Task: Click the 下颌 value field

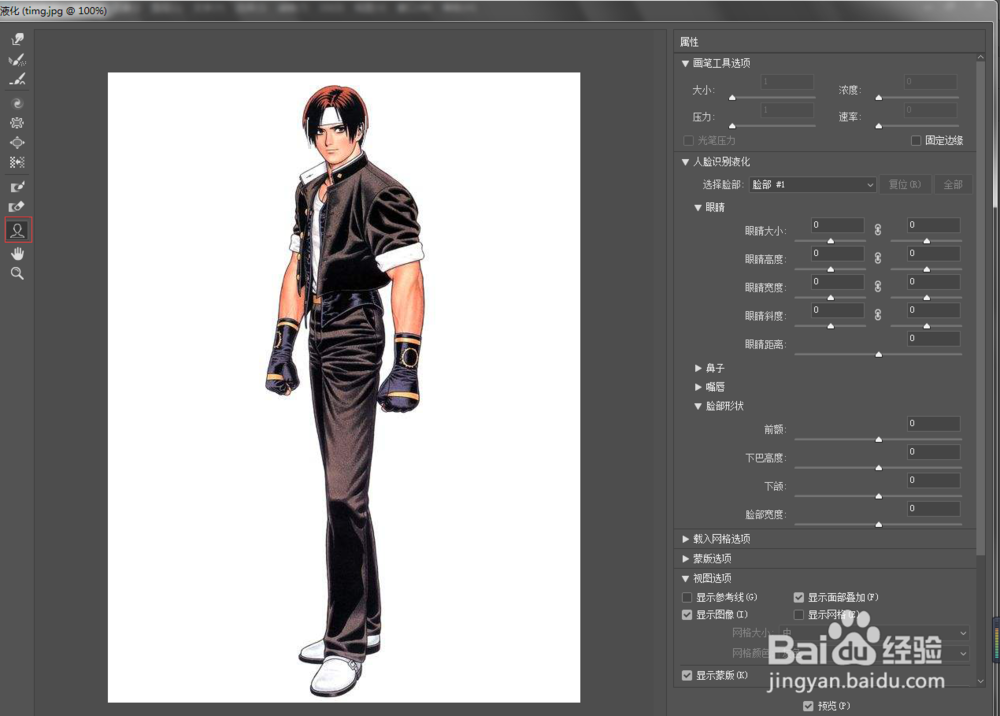Action: click(934, 480)
